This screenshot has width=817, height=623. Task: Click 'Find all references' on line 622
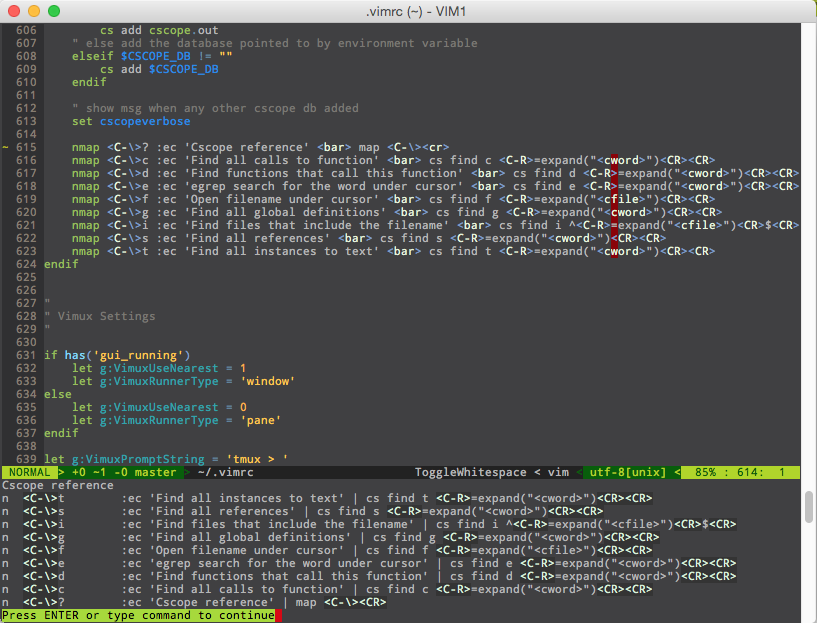point(257,239)
